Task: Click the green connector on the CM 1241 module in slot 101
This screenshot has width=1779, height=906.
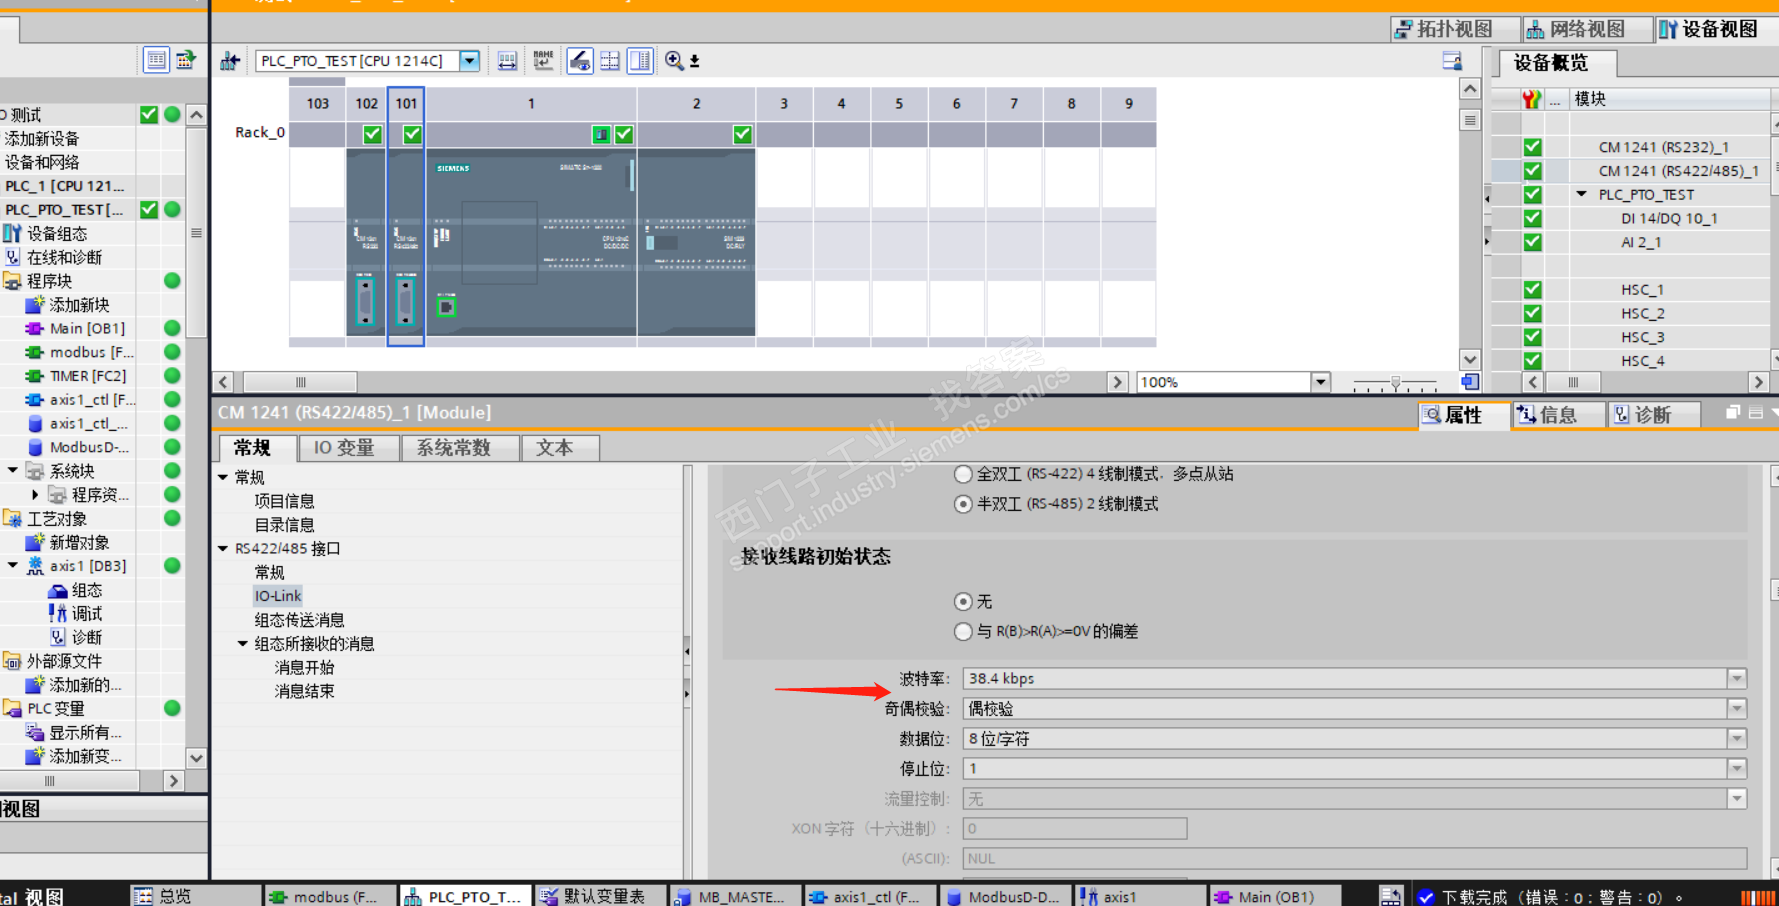Action: pyautogui.click(x=405, y=301)
